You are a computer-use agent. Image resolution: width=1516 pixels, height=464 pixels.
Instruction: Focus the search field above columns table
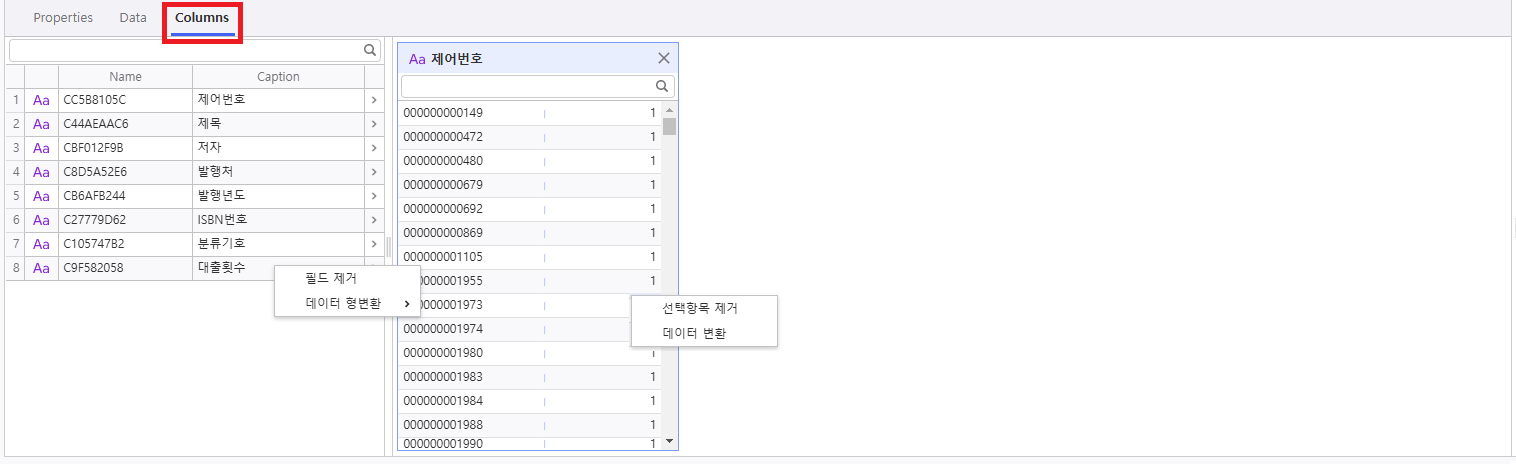[185, 49]
